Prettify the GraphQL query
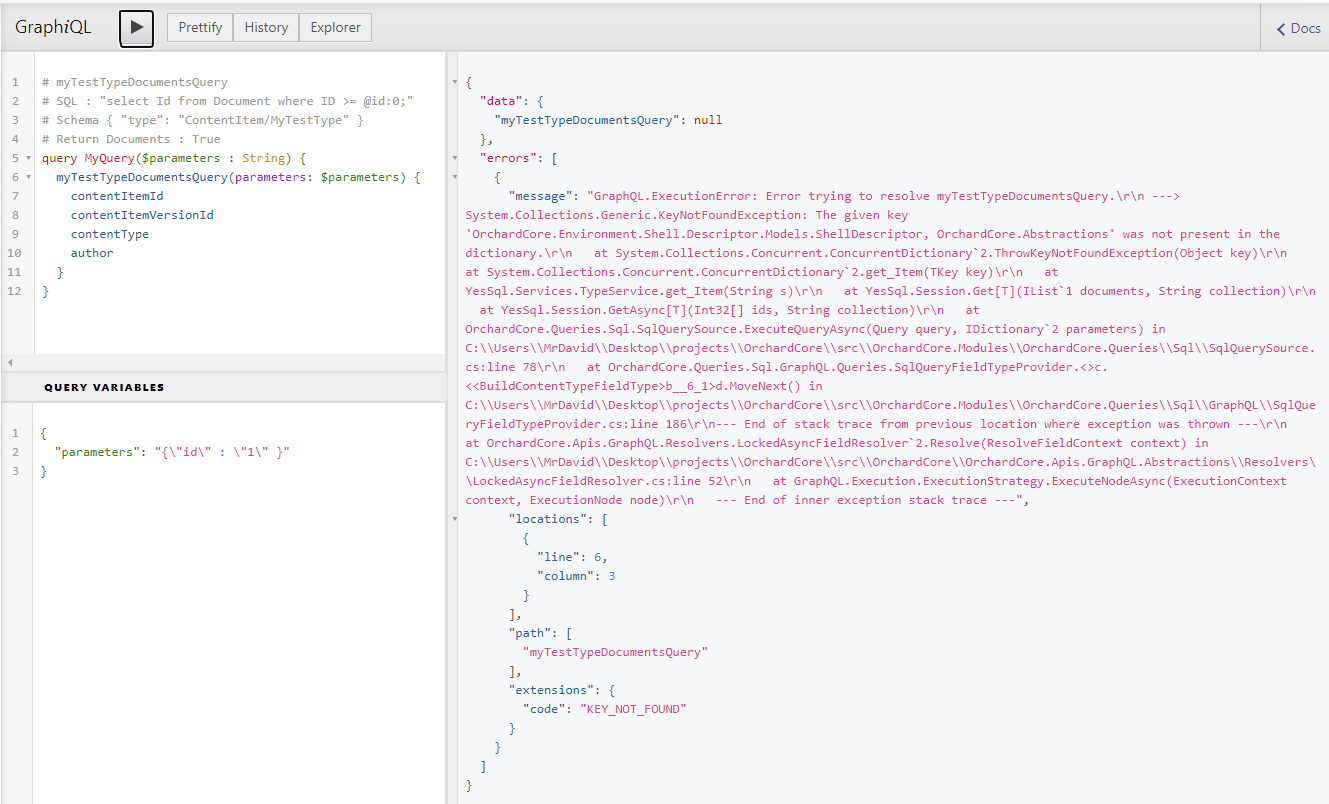The image size is (1329, 804). [199, 27]
